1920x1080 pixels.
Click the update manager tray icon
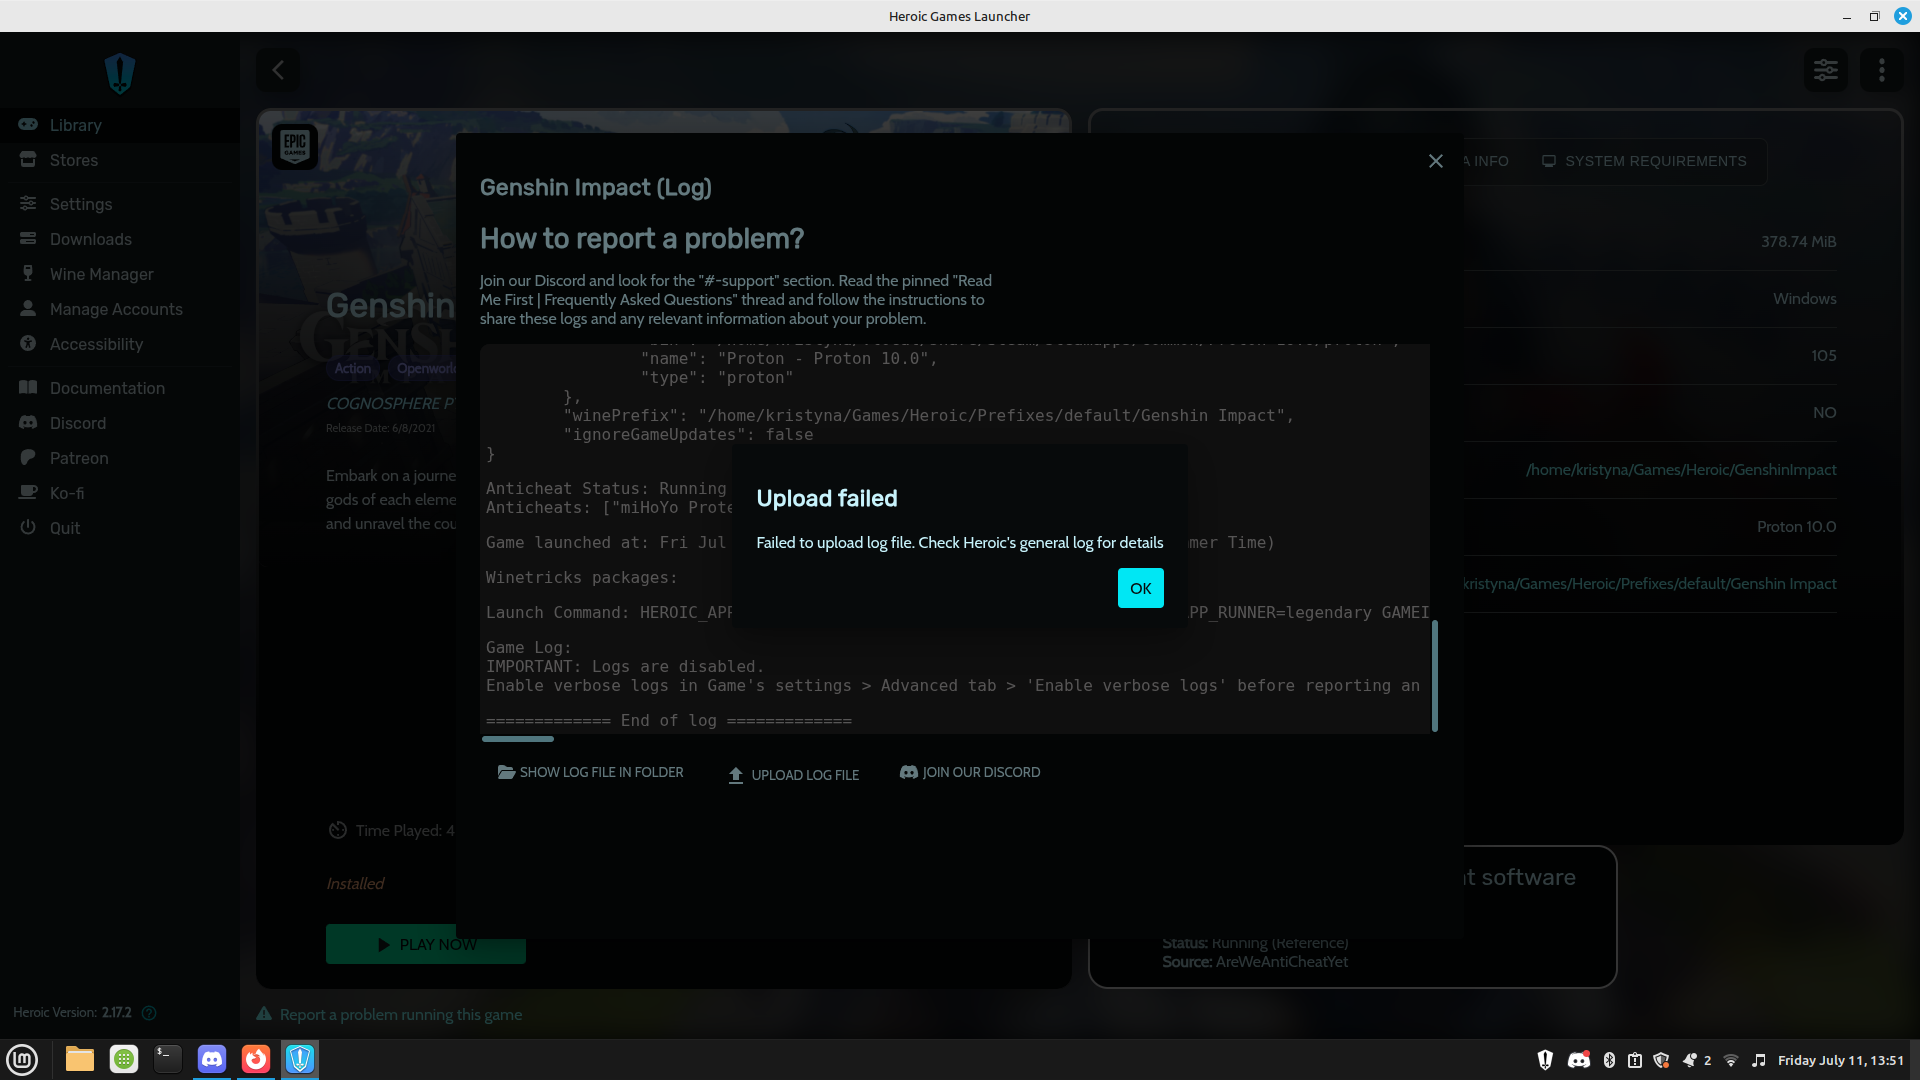point(1635,1060)
